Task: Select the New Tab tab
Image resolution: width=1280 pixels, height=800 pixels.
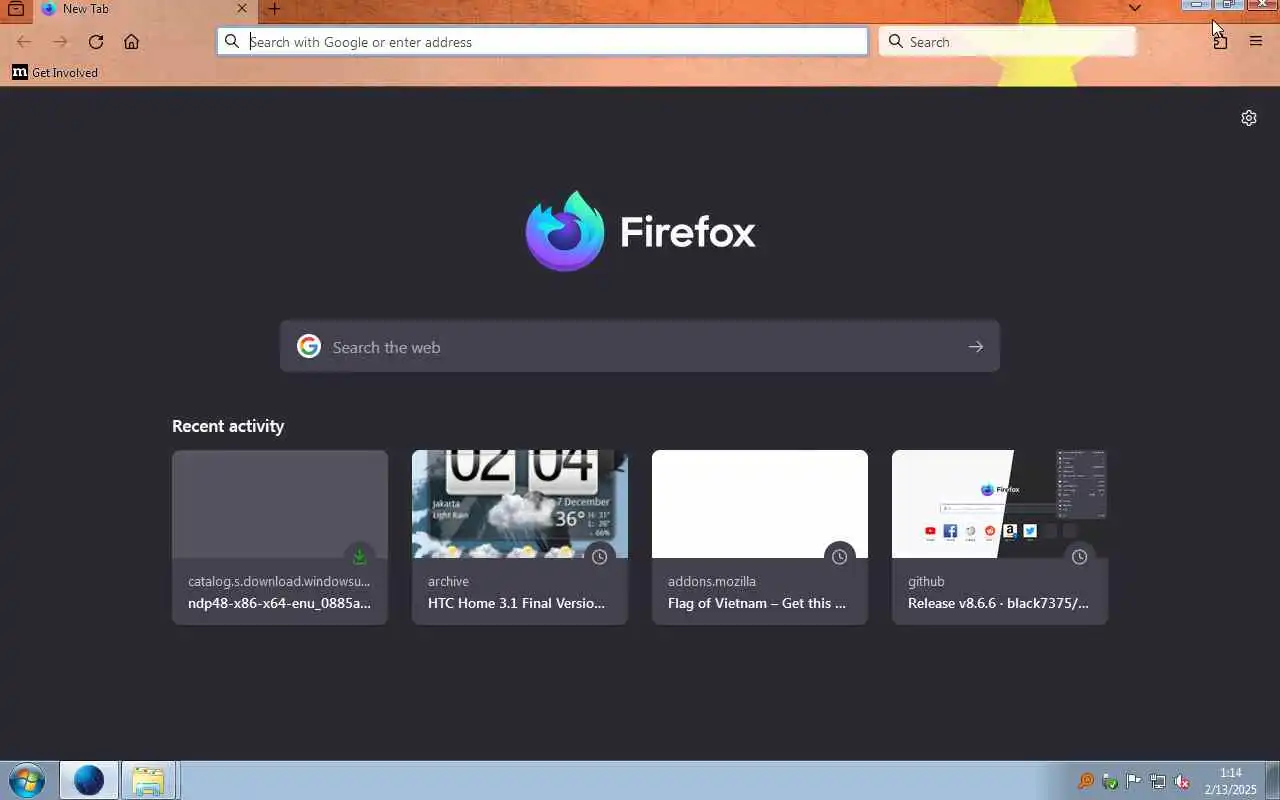Action: pyautogui.click(x=144, y=9)
